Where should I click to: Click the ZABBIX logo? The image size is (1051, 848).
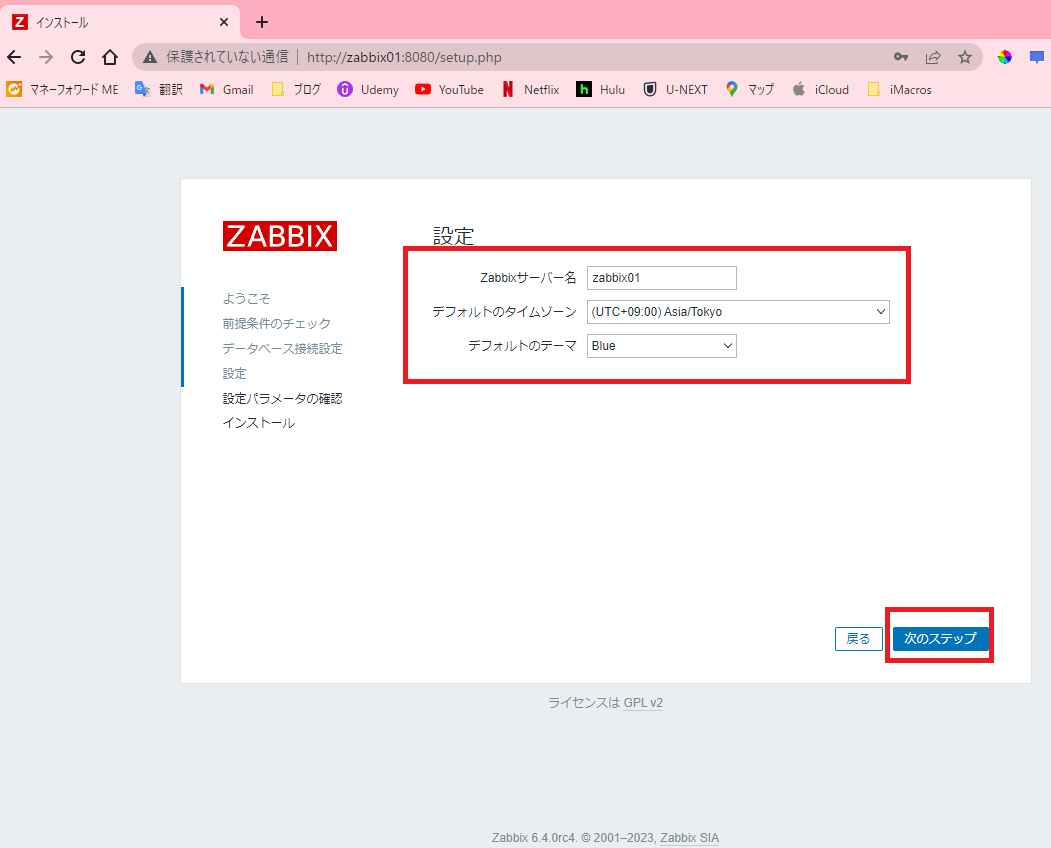[279, 236]
